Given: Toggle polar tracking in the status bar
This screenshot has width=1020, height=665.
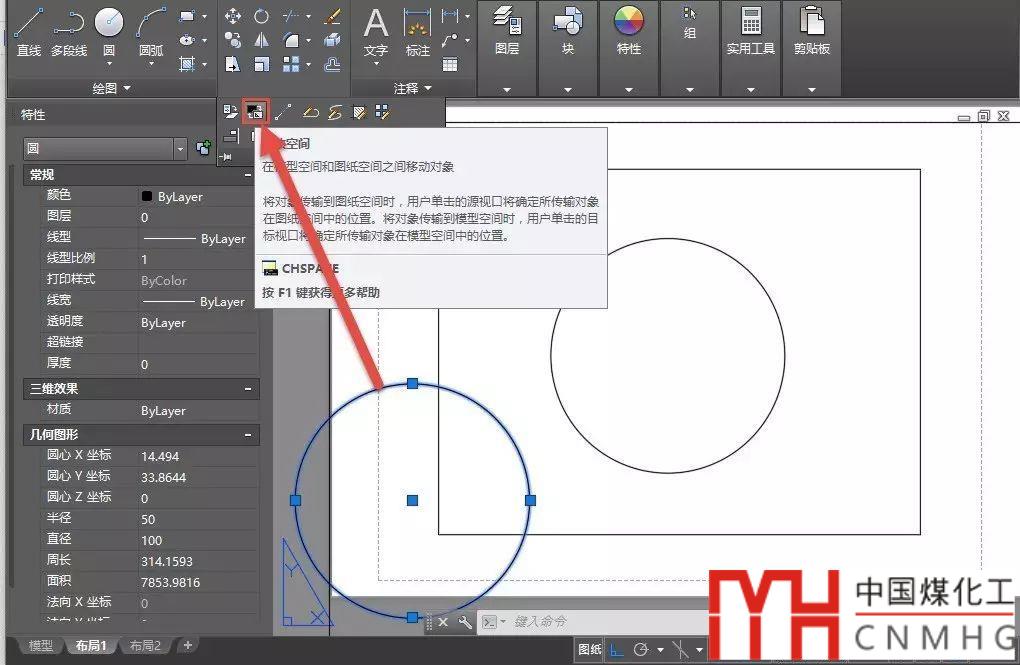Looking at the screenshot, I should [641, 650].
